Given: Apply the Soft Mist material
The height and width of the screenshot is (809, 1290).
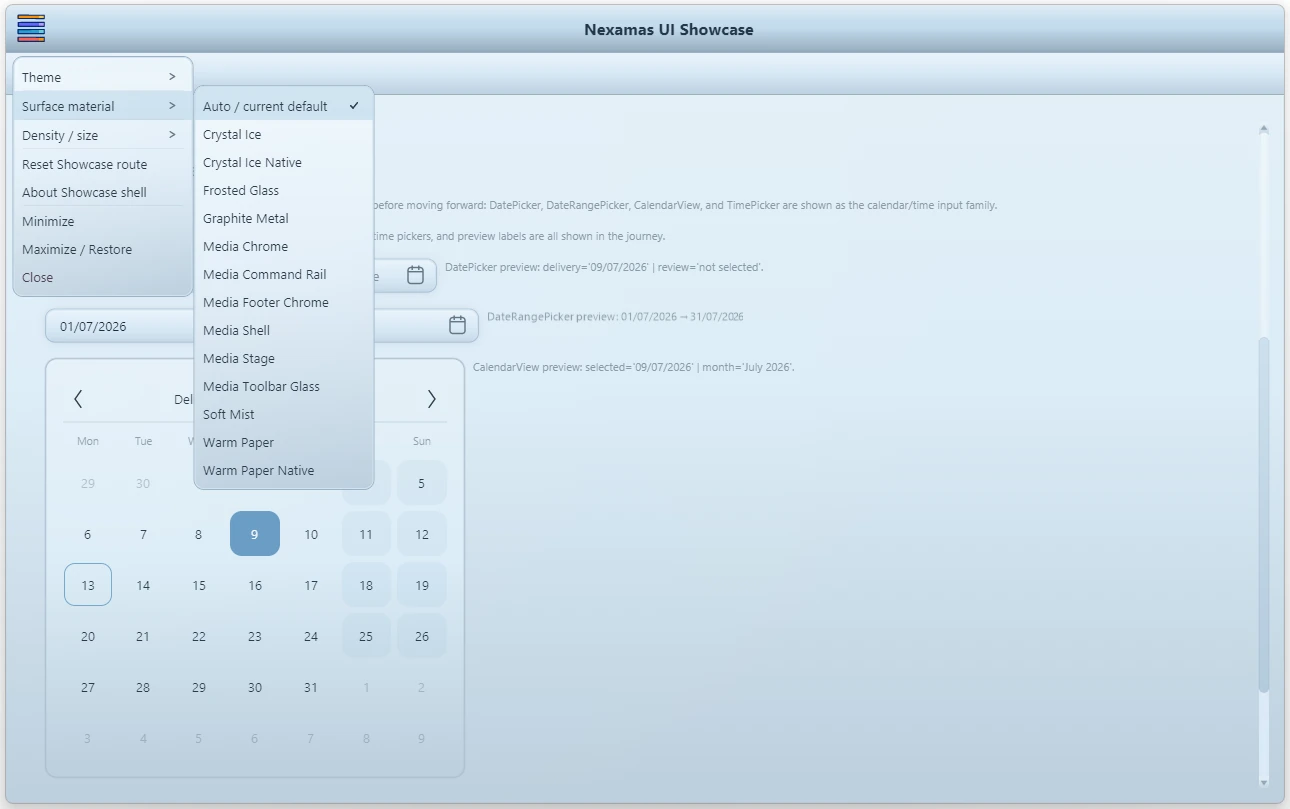Looking at the screenshot, I should click(284, 414).
